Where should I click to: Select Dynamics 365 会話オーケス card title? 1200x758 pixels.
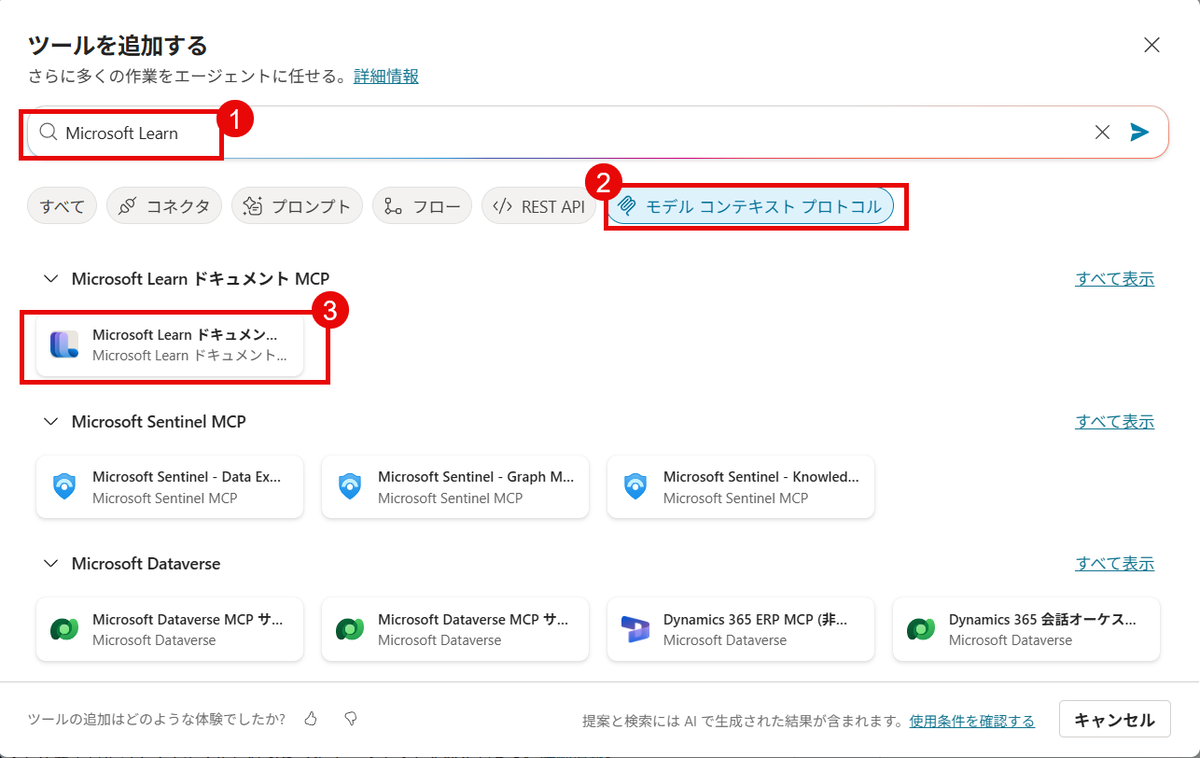(x=1042, y=620)
